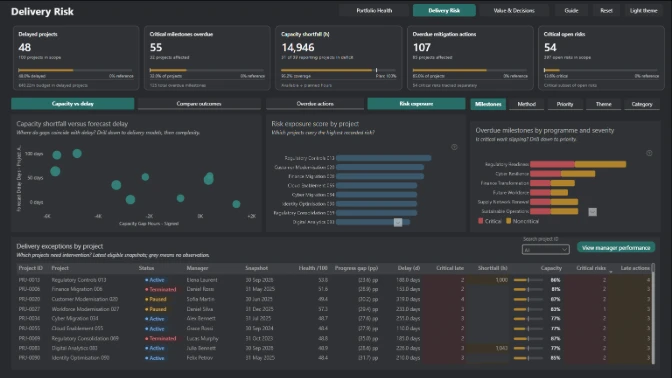Open the Search project ID dropdown

[546, 249]
